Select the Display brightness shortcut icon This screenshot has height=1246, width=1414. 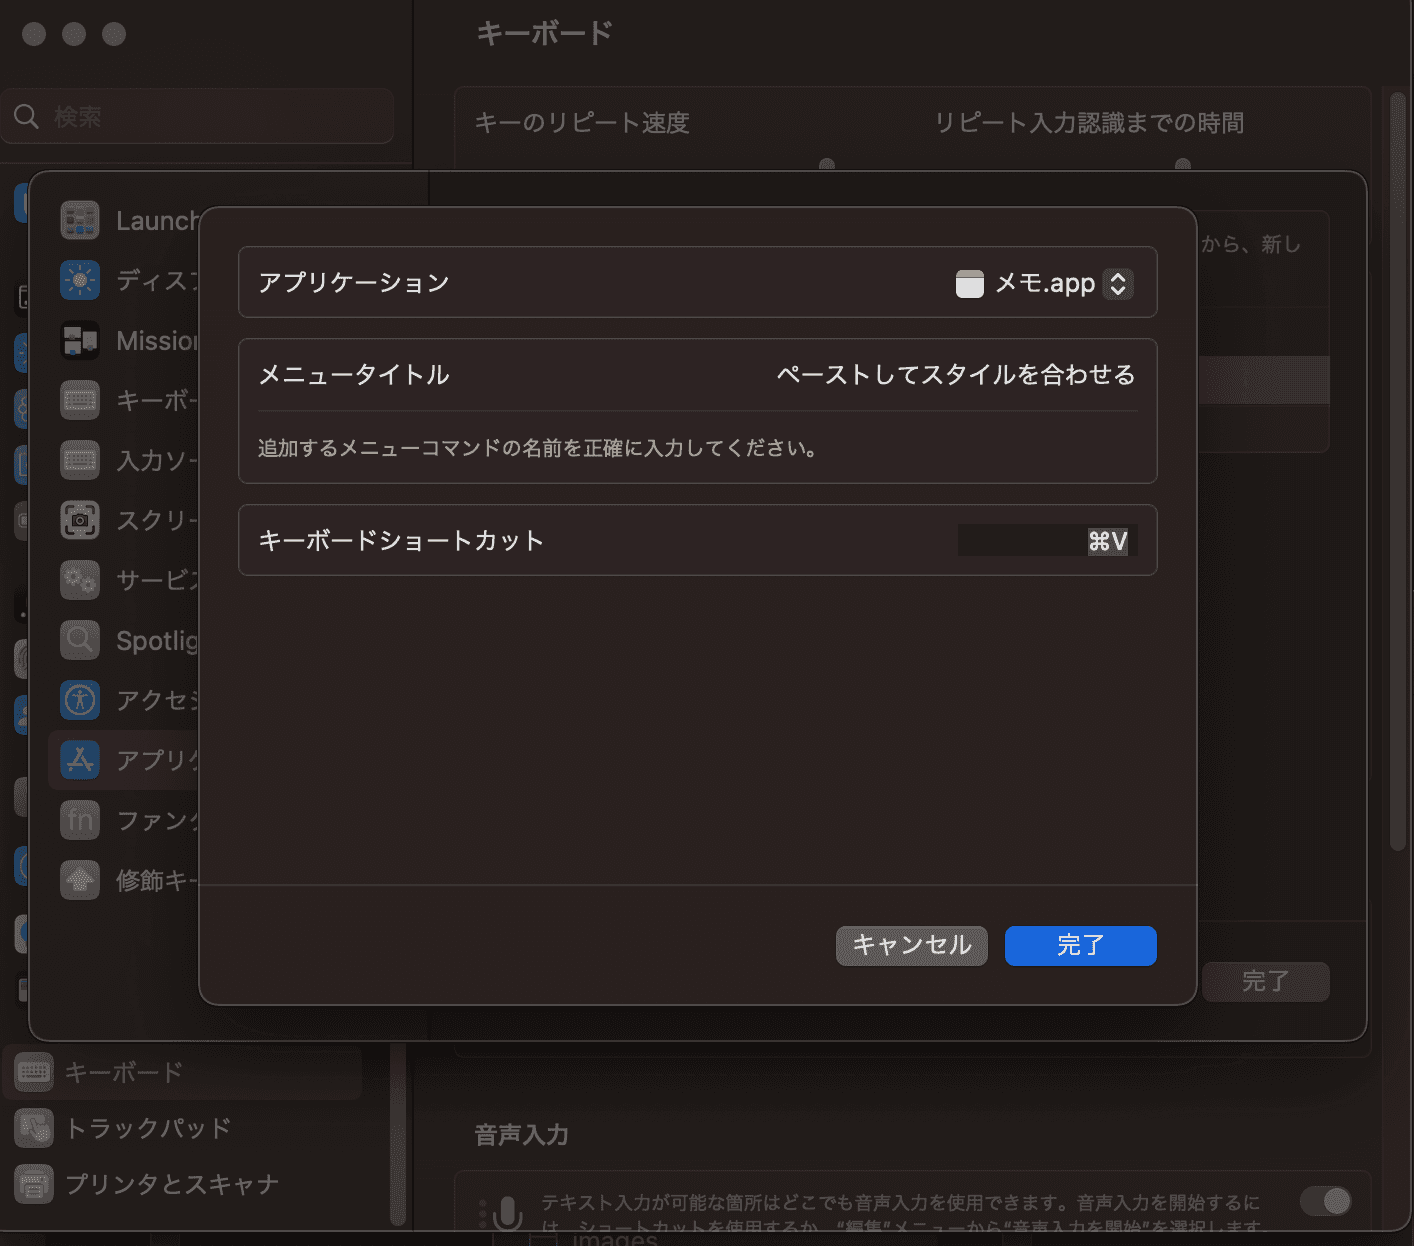click(80, 281)
